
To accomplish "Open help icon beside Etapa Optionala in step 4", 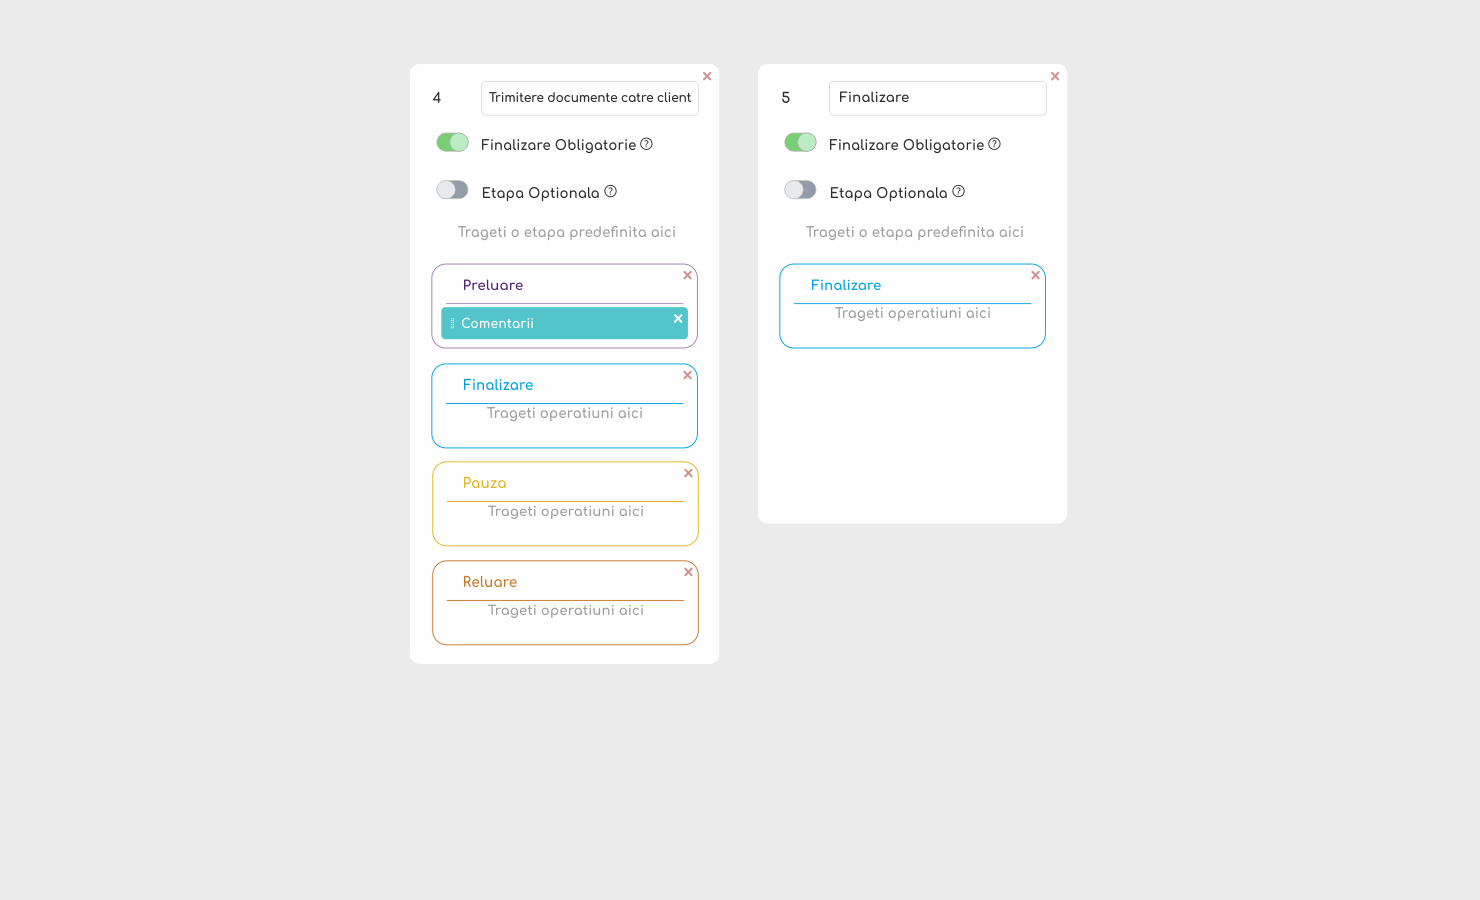I will click(610, 191).
